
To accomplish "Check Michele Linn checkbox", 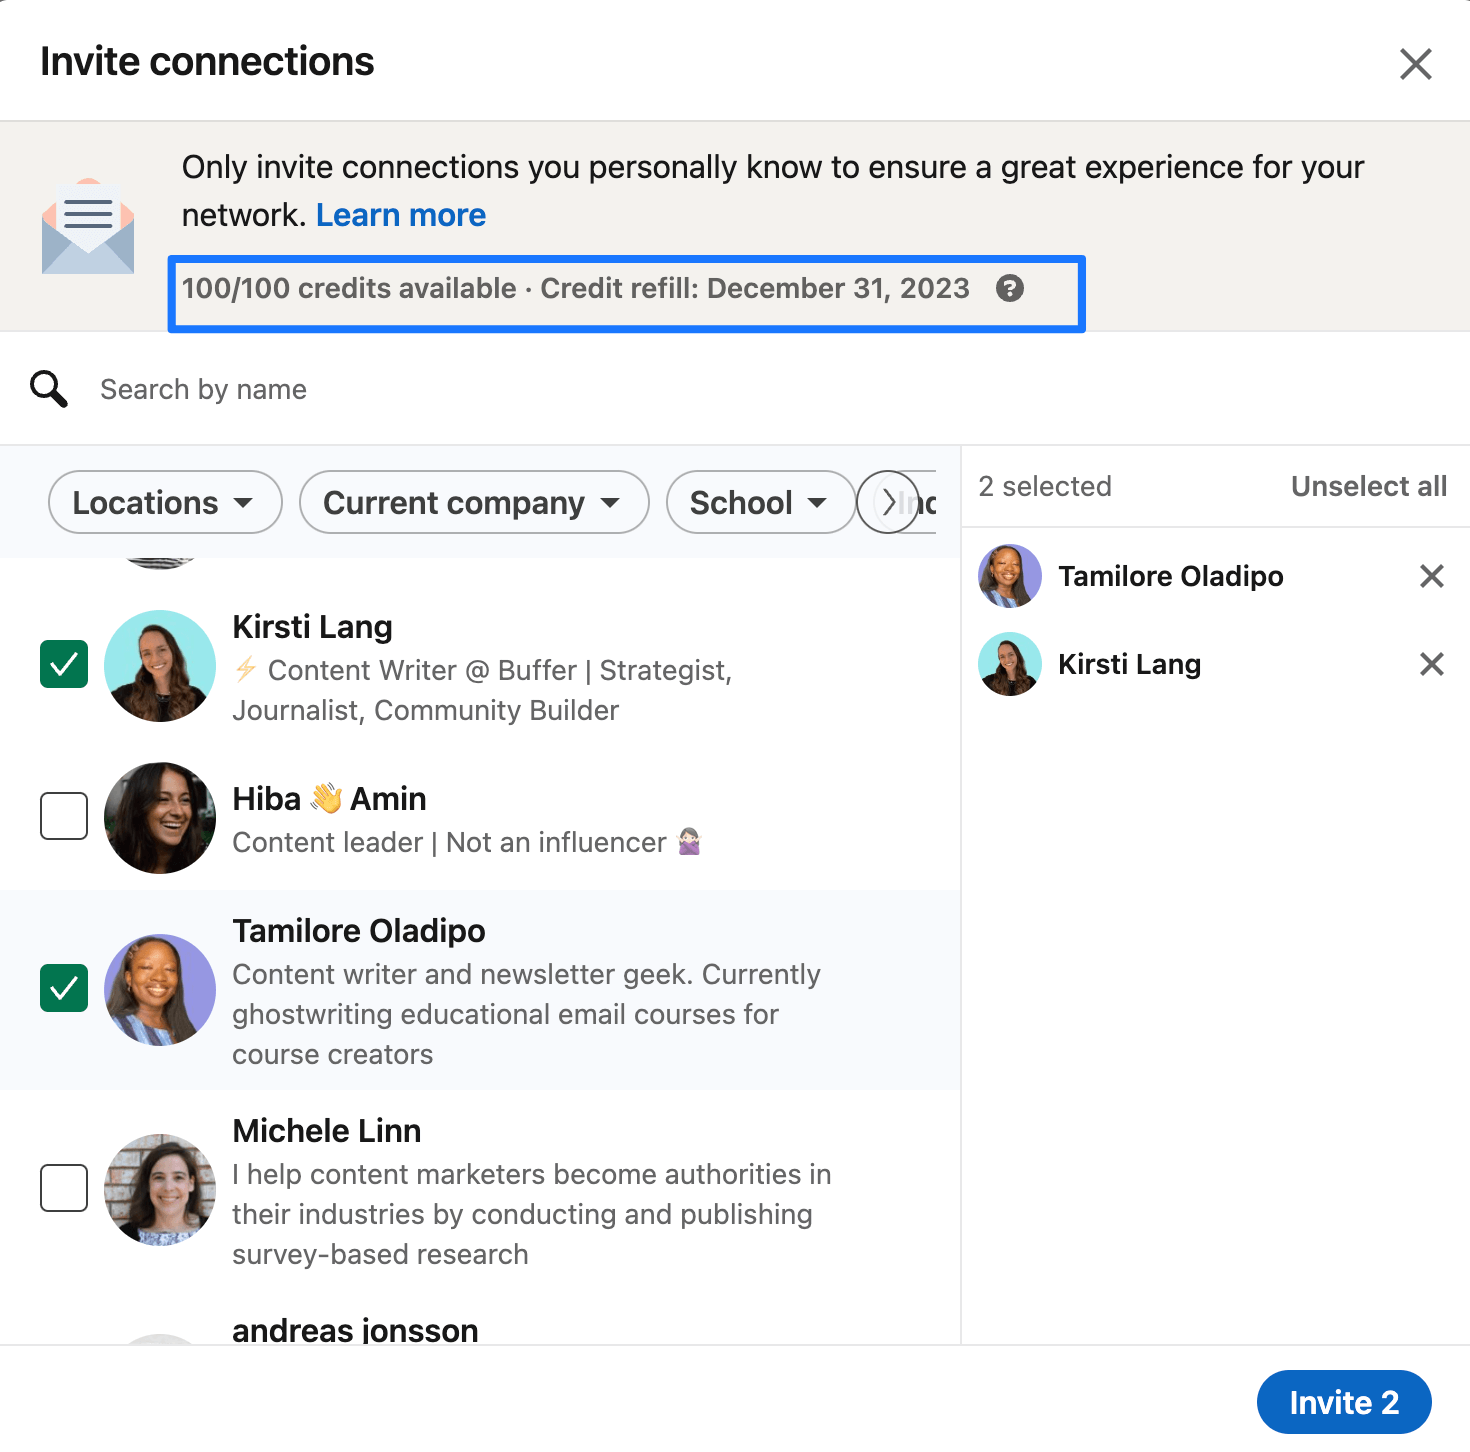I will 64,1188.
